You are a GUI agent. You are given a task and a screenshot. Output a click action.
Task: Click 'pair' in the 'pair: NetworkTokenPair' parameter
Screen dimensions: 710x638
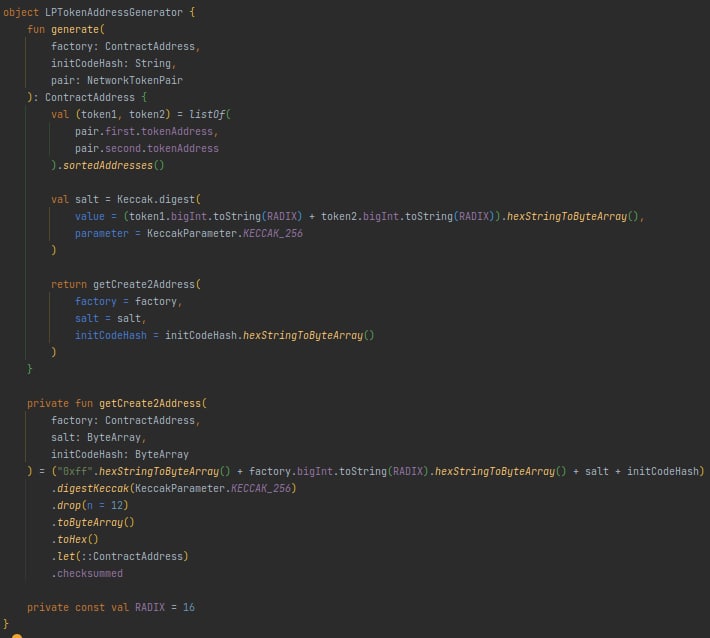point(63,80)
